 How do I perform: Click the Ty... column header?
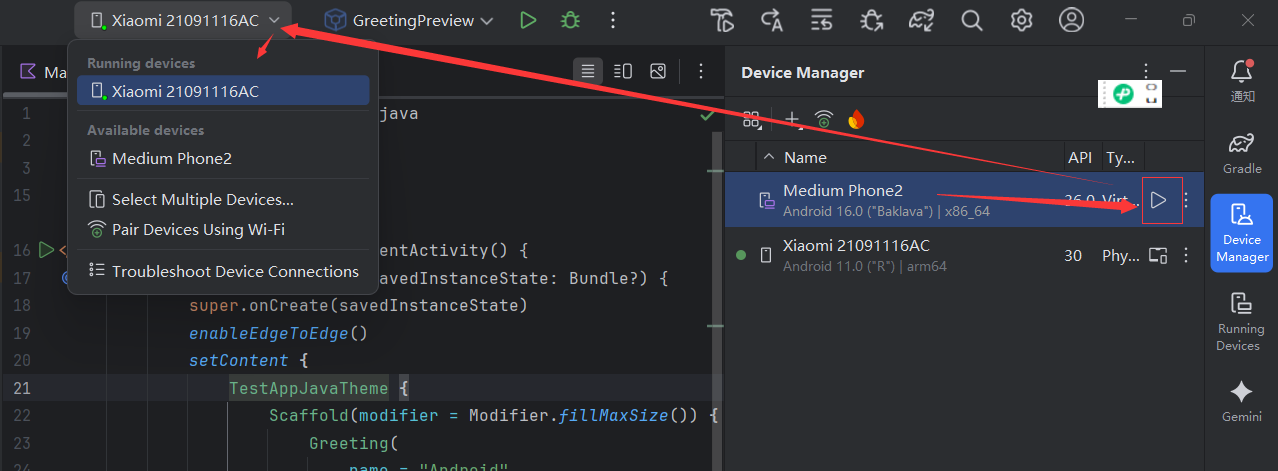click(1122, 157)
